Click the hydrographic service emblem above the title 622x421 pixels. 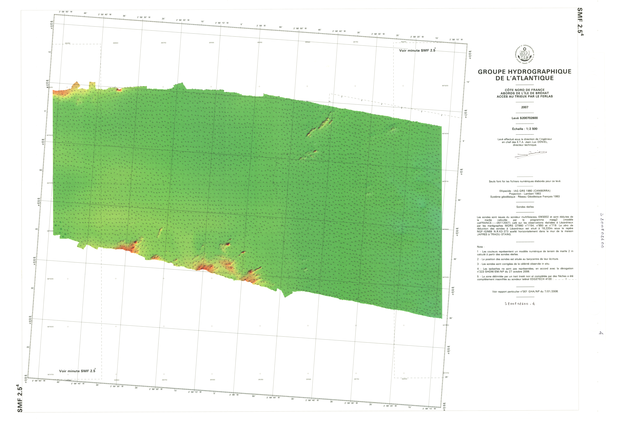(x=524, y=54)
